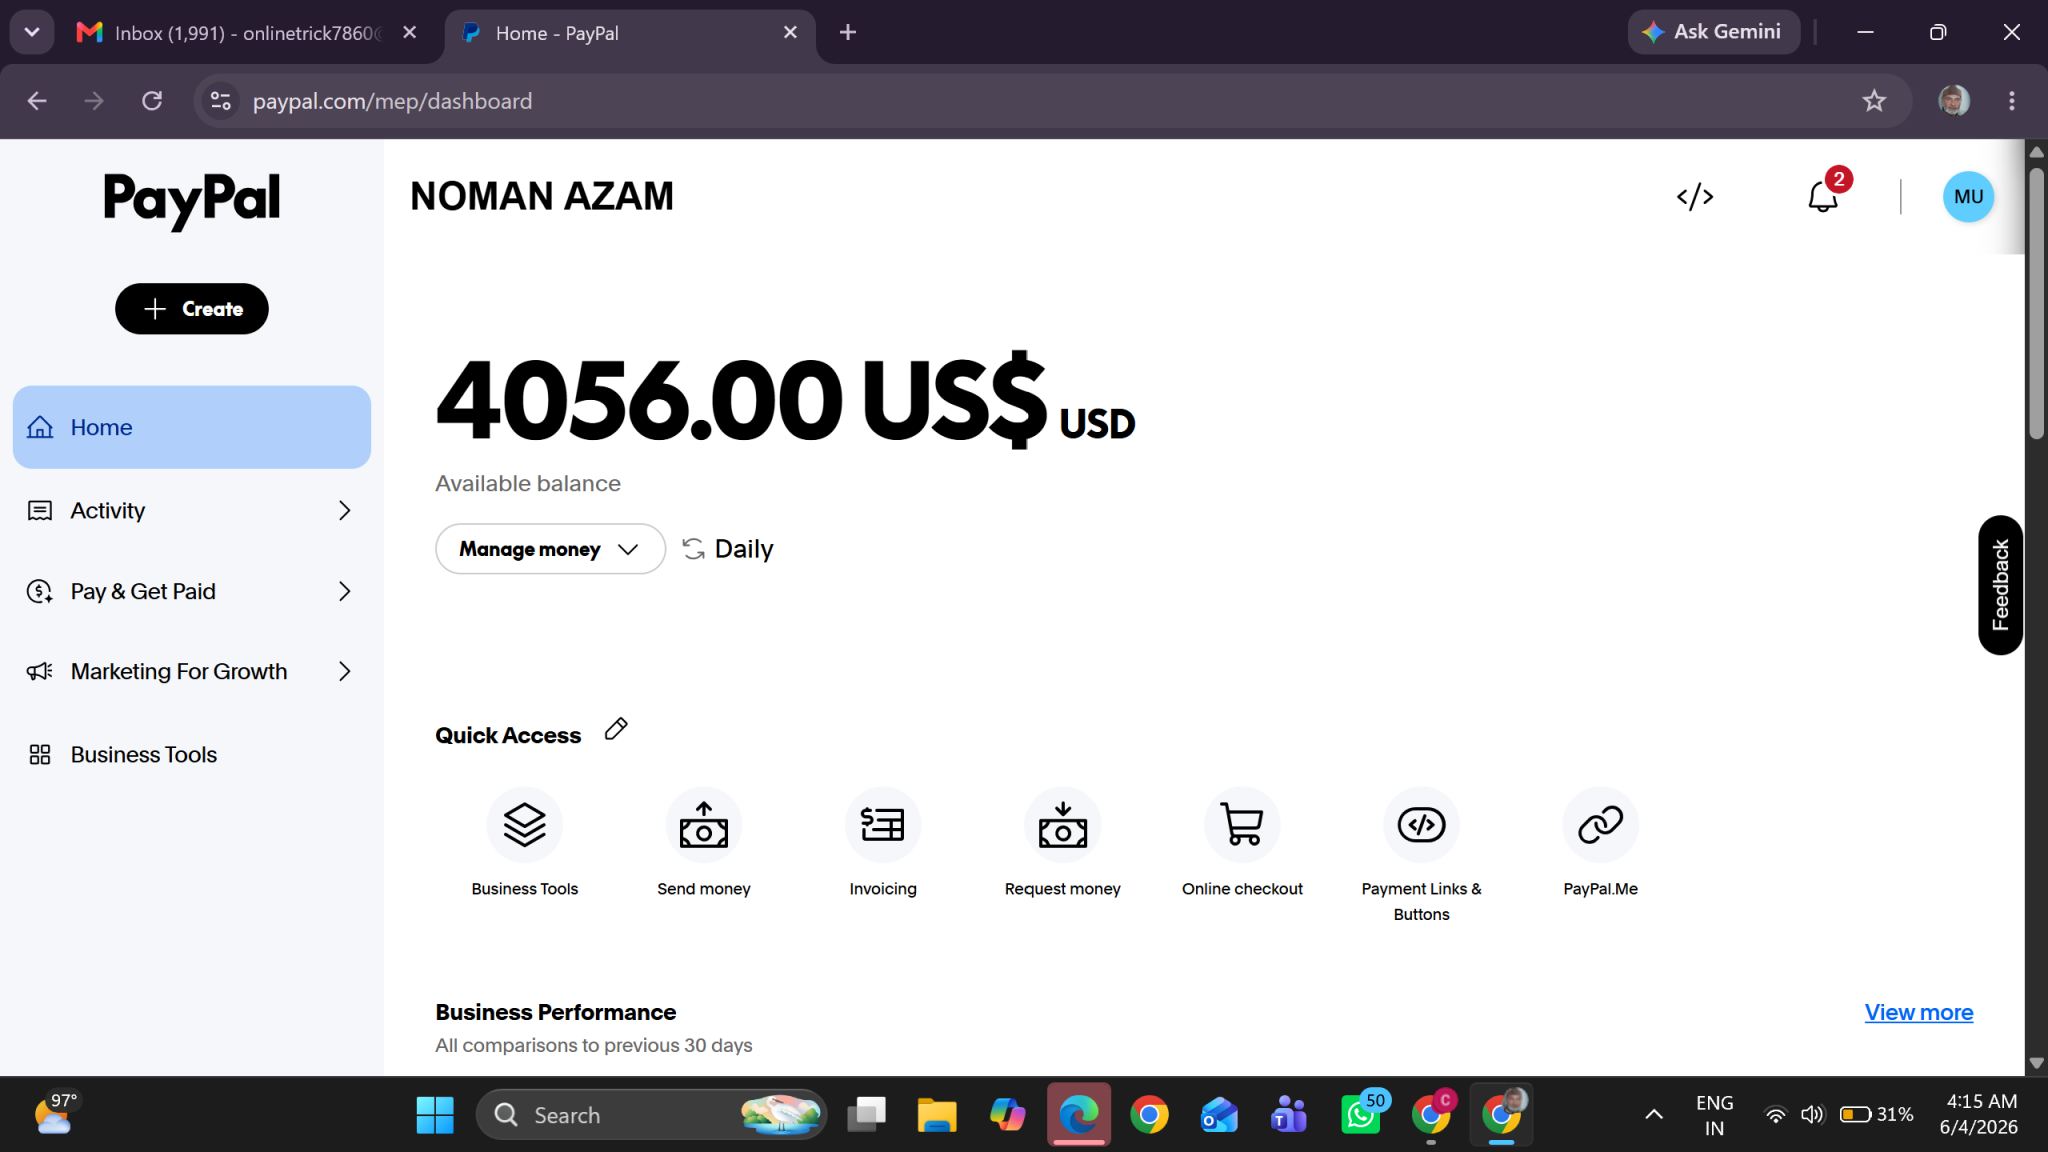Reload the PayPal dashboard page

click(x=152, y=101)
